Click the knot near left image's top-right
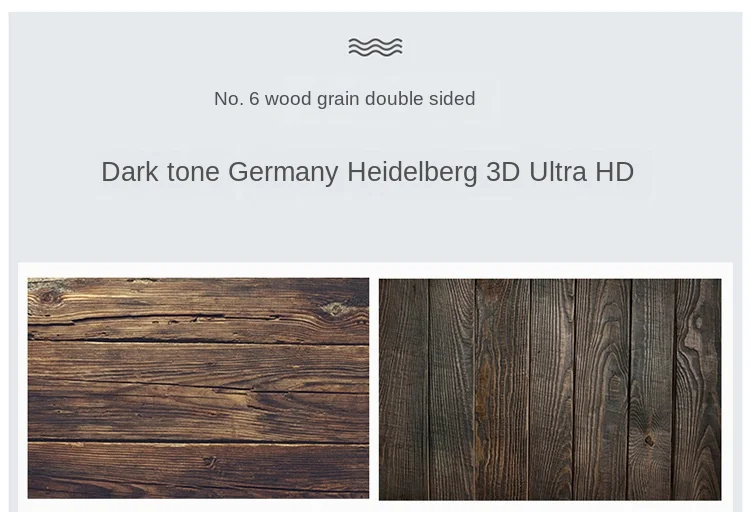The image size is (750, 512). [335, 309]
